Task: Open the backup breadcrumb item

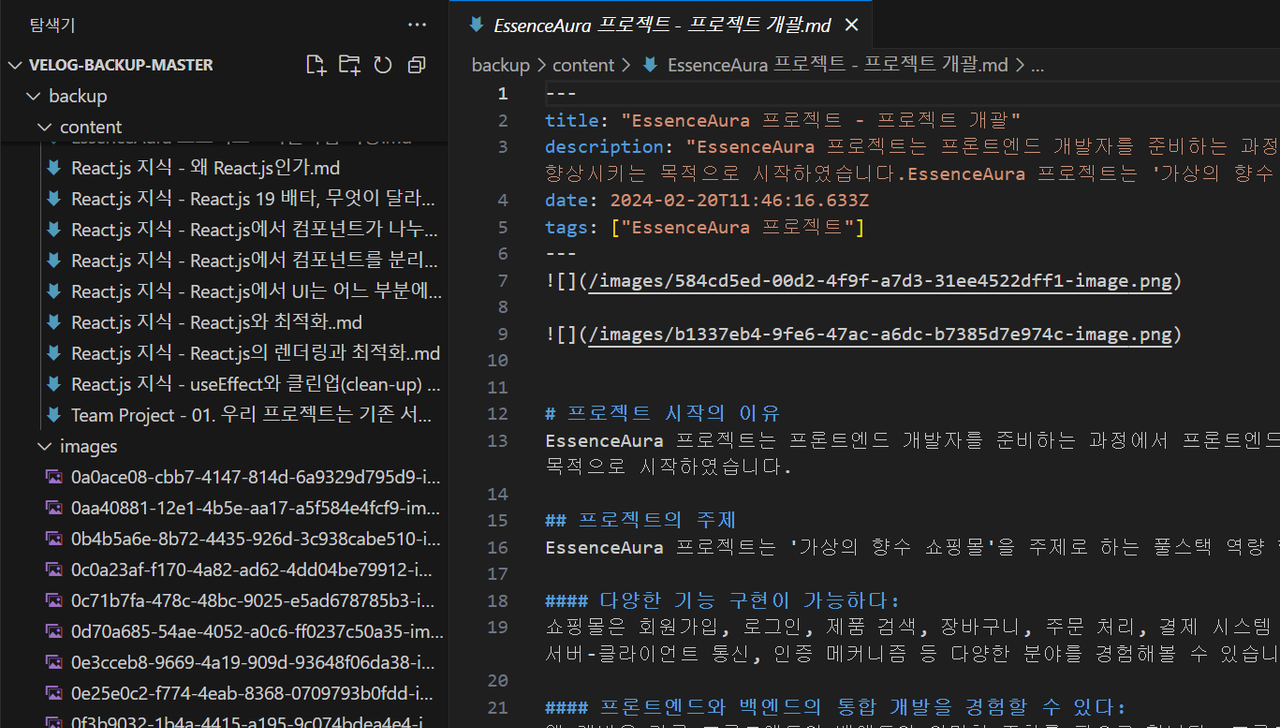Action: pos(499,64)
